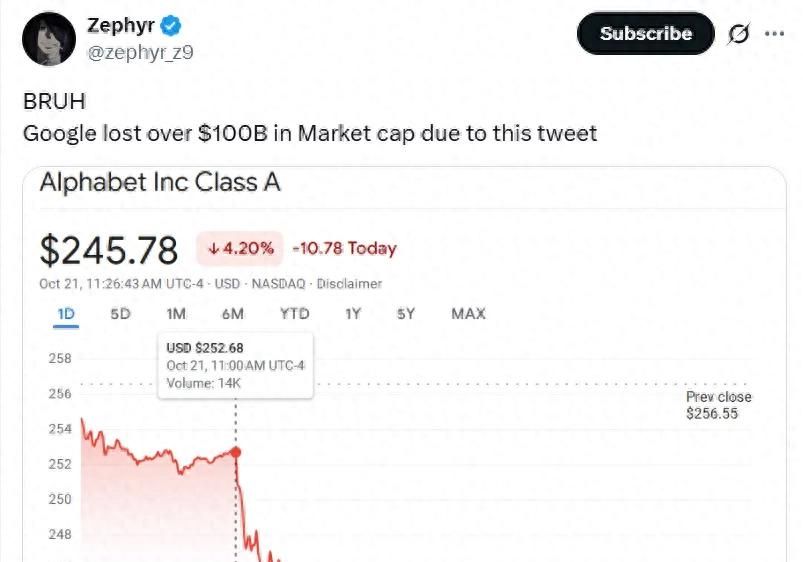The image size is (803, 562).
Task: Select the 6M chart range tab
Action: pyautogui.click(x=233, y=314)
